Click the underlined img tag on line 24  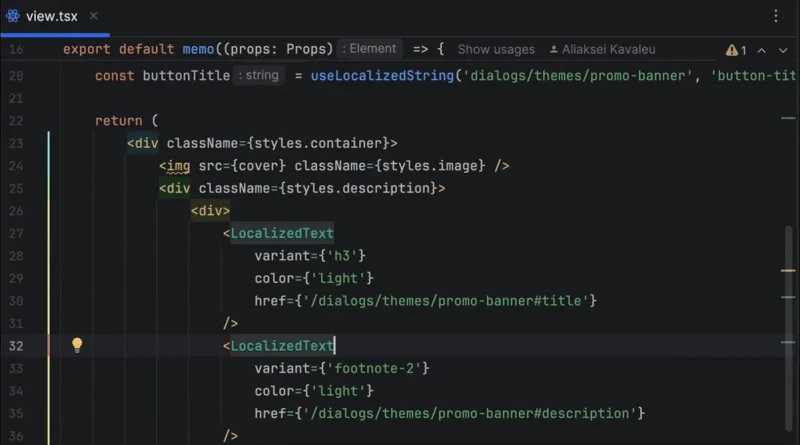coord(177,165)
